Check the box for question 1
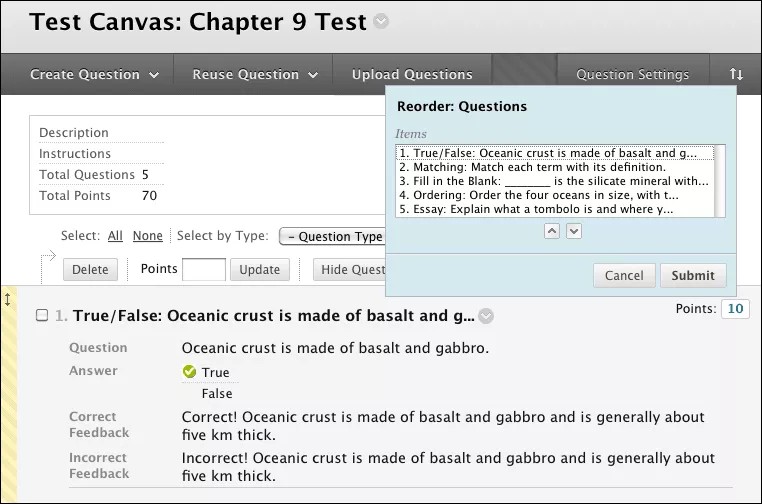 coord(42,315)
